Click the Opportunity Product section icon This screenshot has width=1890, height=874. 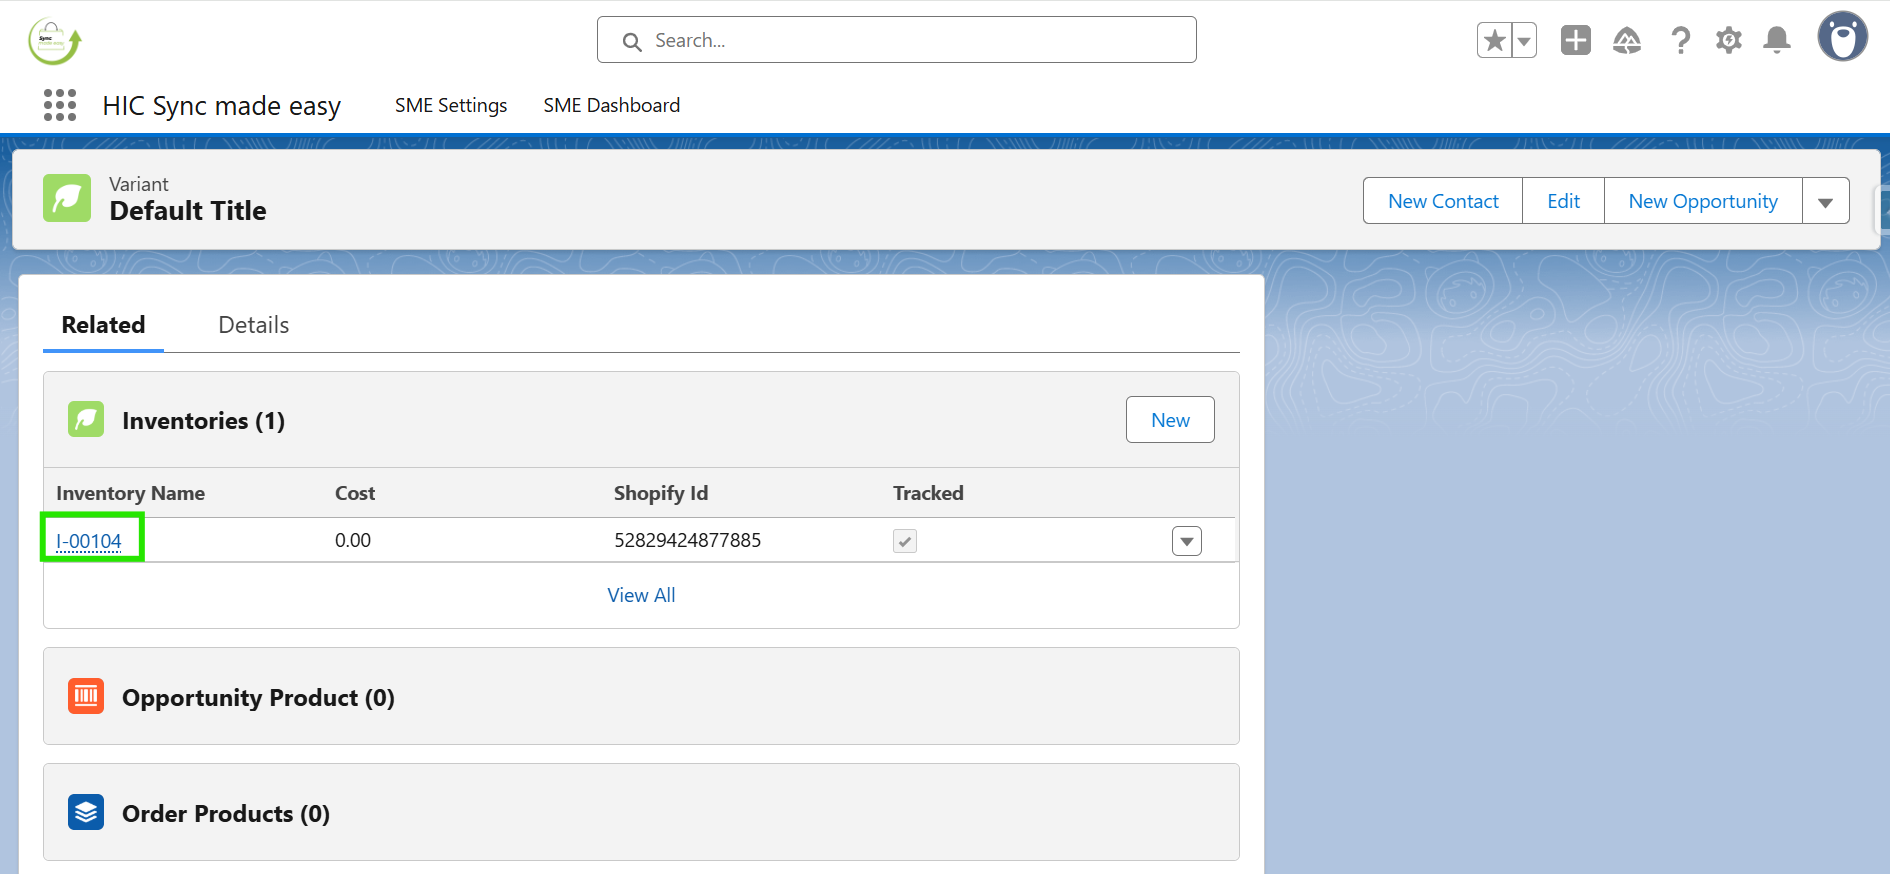(86, 696)
